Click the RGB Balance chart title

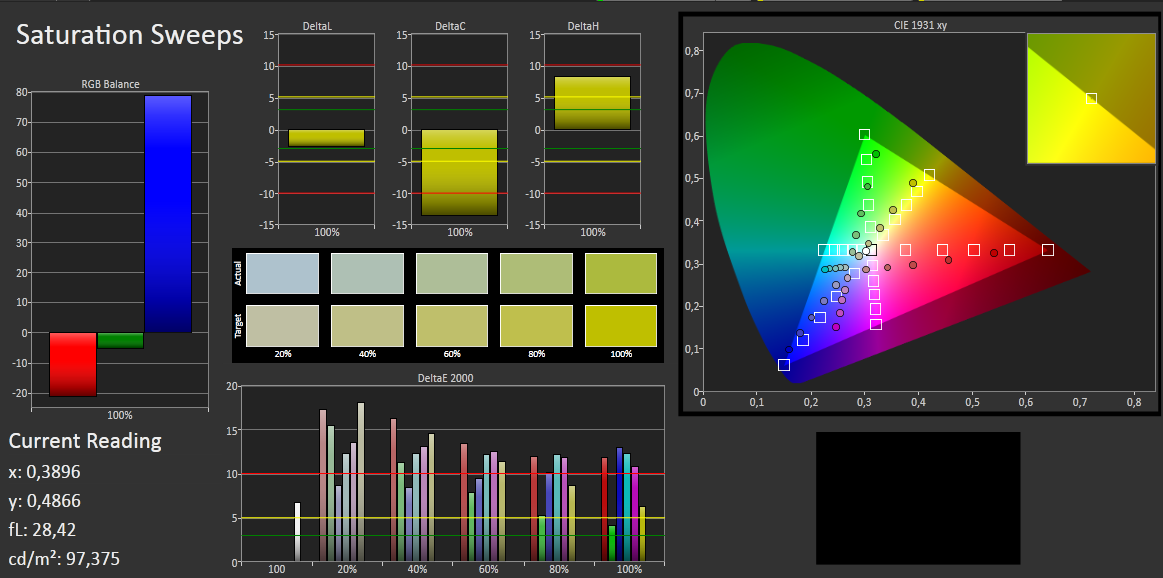click(111, 85)
